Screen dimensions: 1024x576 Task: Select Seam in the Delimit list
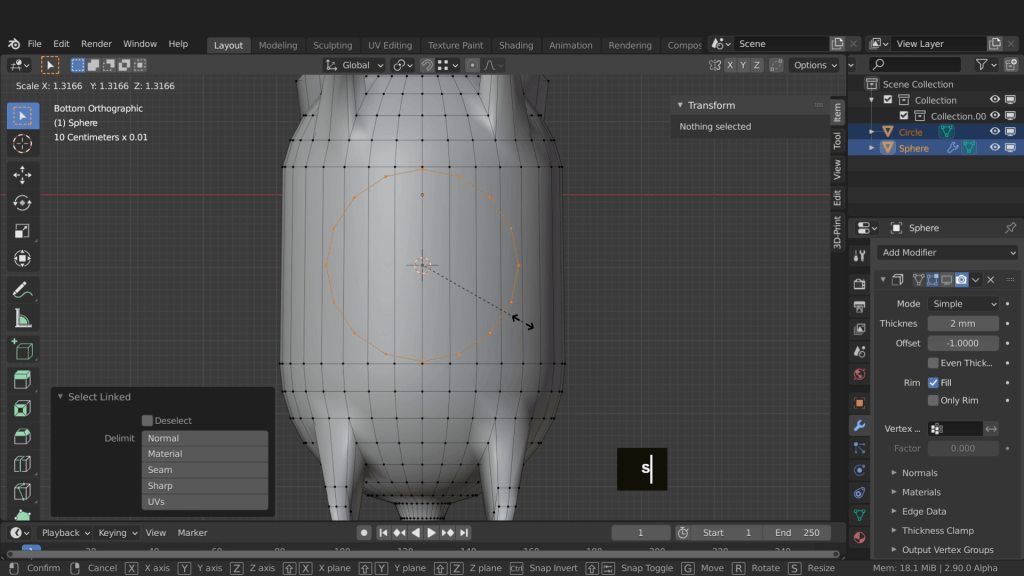[205, 470]
